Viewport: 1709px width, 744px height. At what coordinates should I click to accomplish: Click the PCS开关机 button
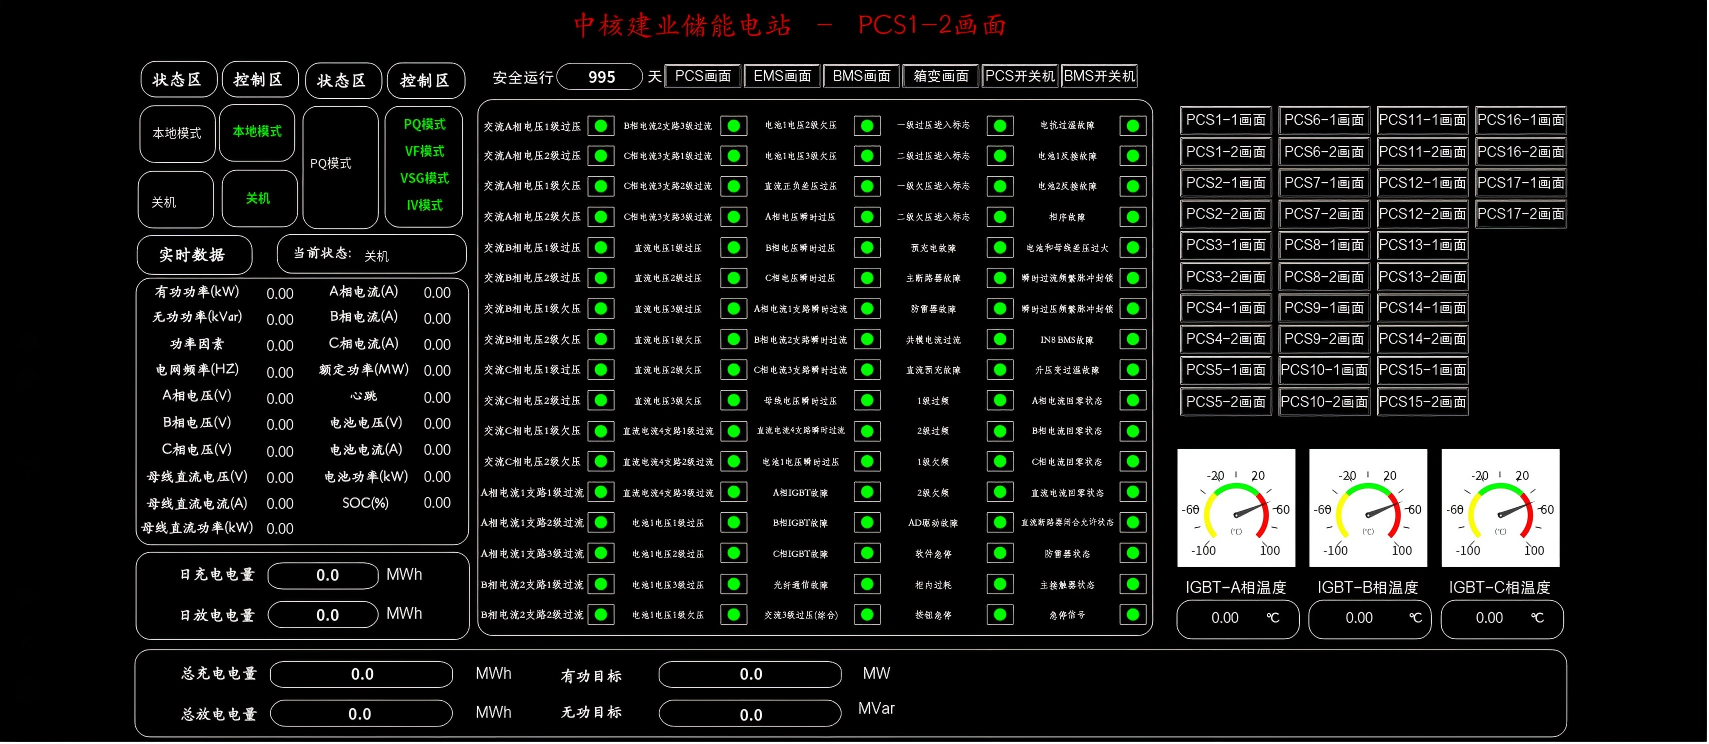pyautogui.click(x=1020, y=76)
